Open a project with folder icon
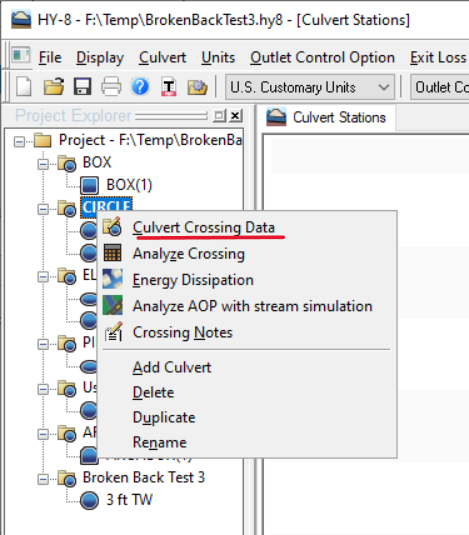The width and height of the screenshot is (469, 535). [54, 87]
